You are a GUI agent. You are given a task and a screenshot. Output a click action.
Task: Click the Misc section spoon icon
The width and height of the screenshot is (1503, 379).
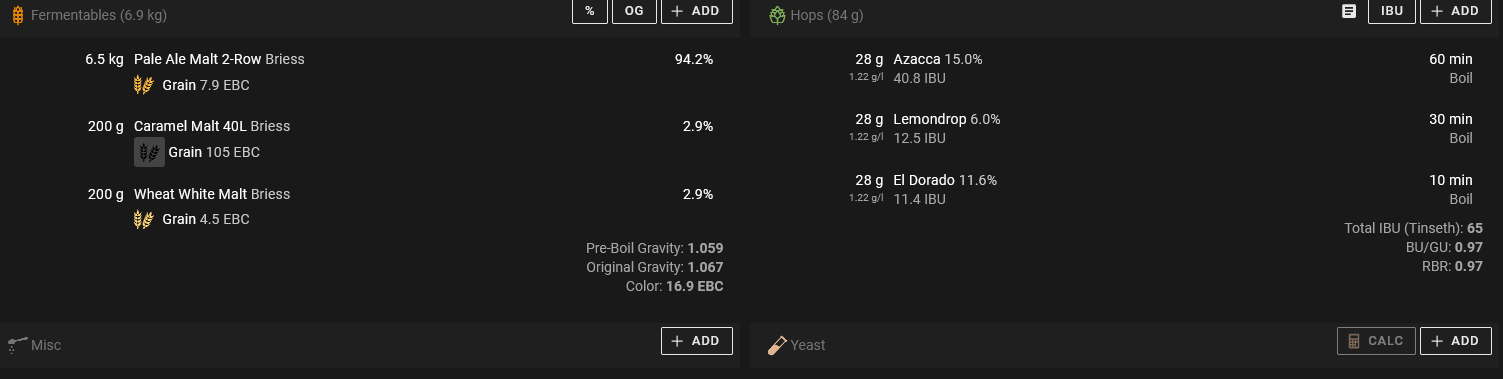point(16,345)
